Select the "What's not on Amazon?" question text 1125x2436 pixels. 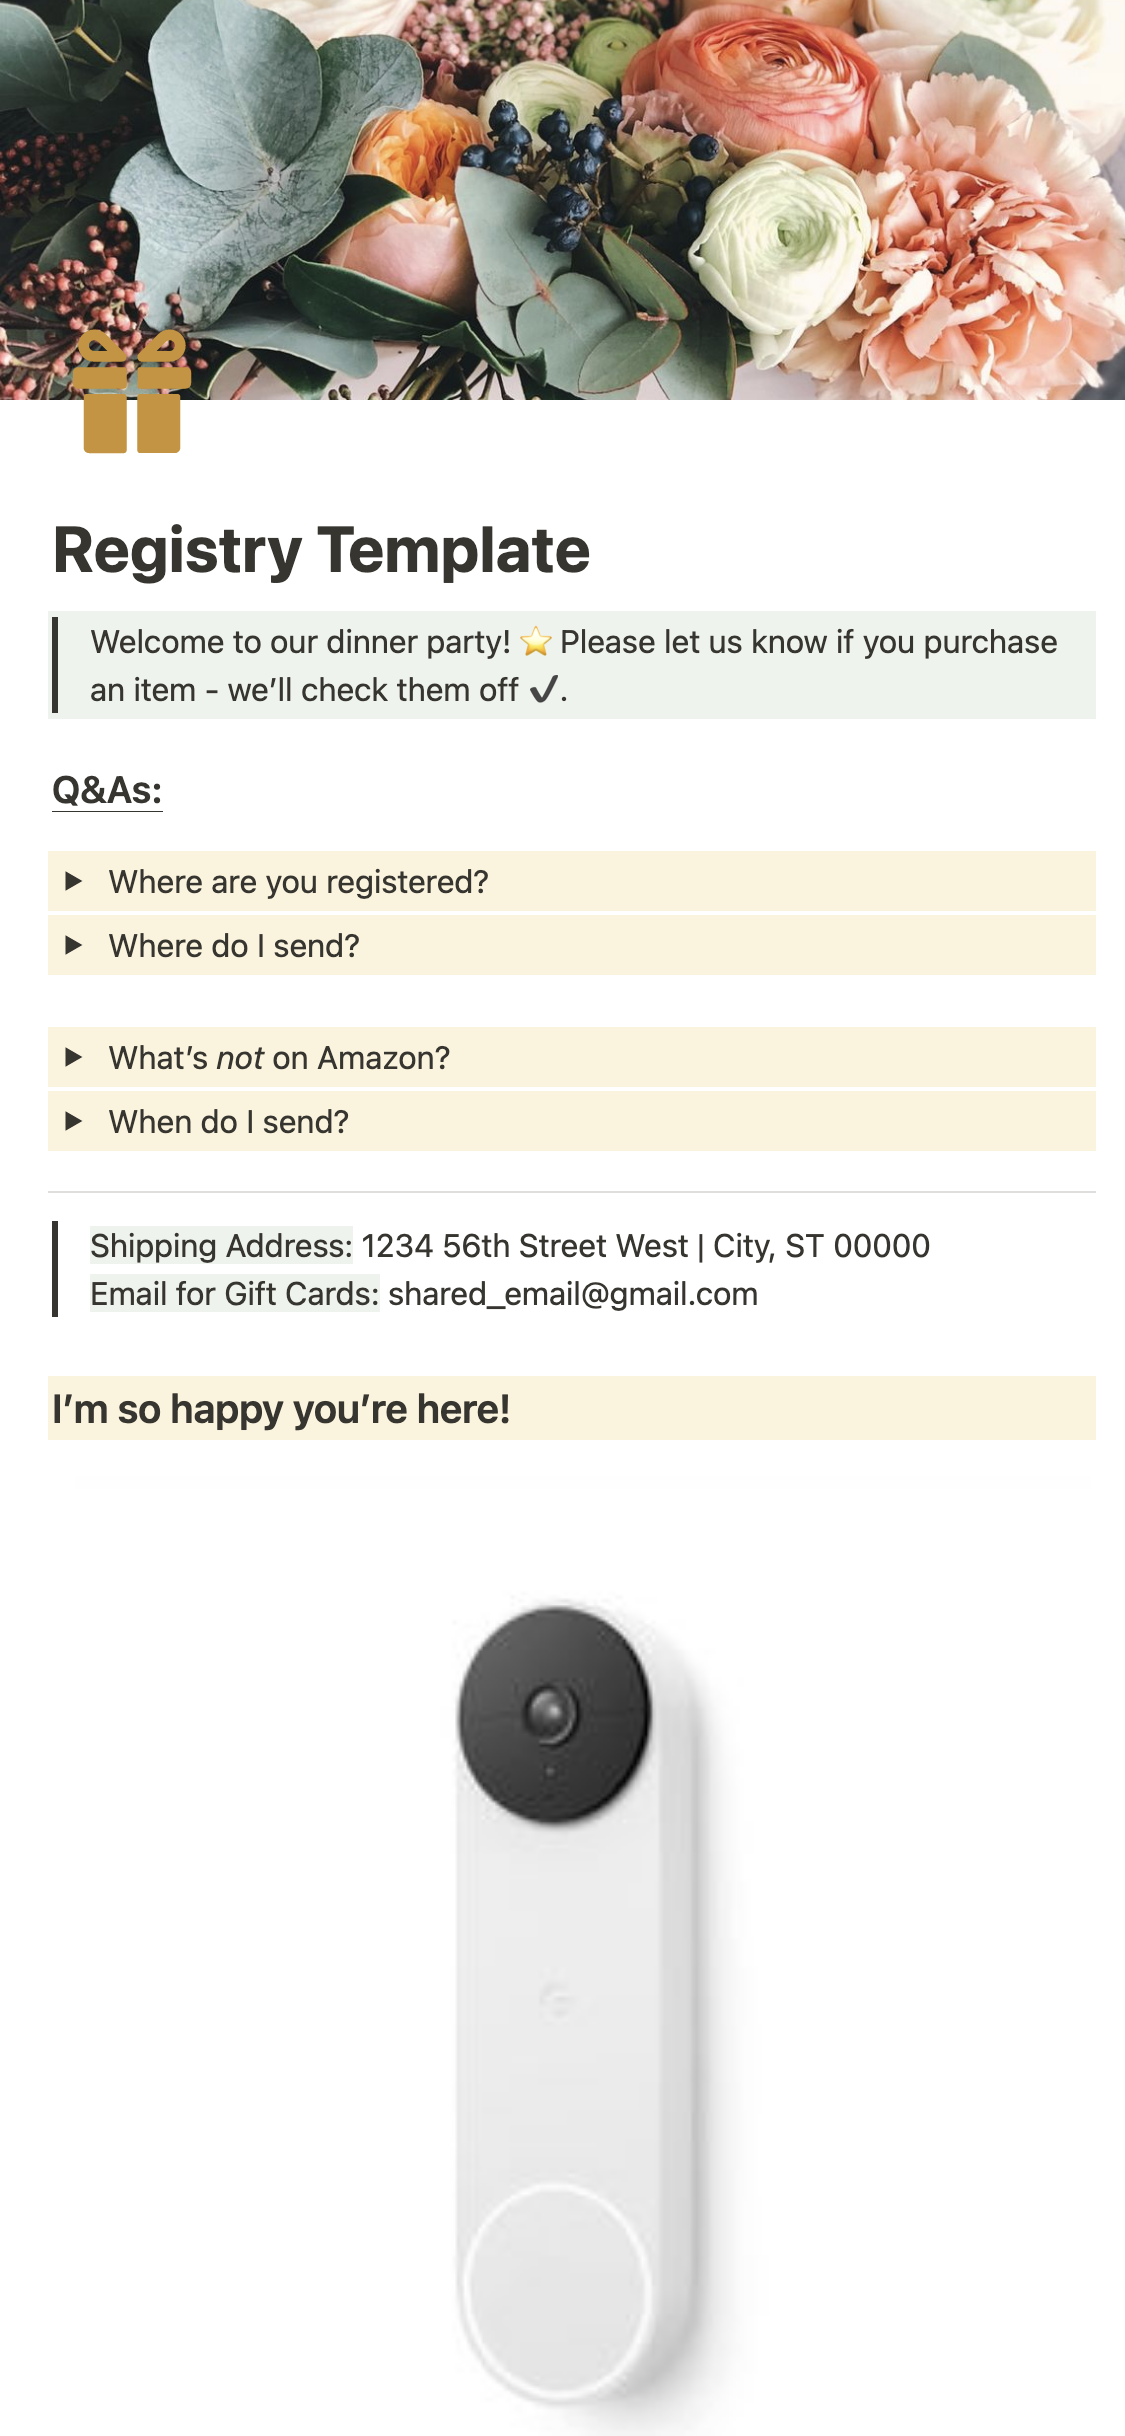point(279,1058)
